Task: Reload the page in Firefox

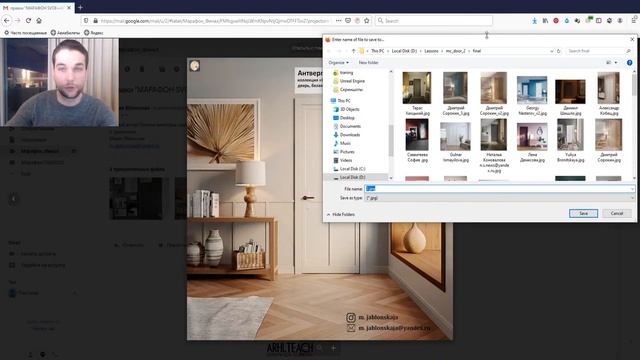Action: (x=28, y=20)
